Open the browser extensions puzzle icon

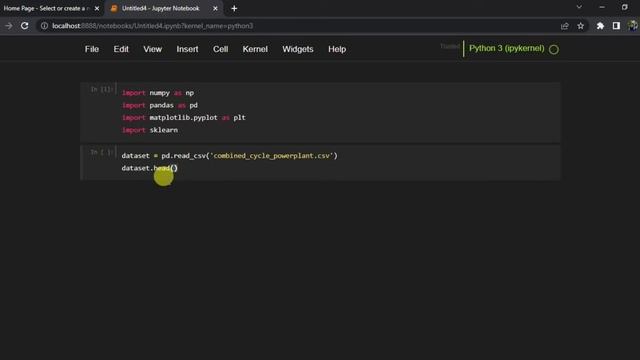point(600,26)
